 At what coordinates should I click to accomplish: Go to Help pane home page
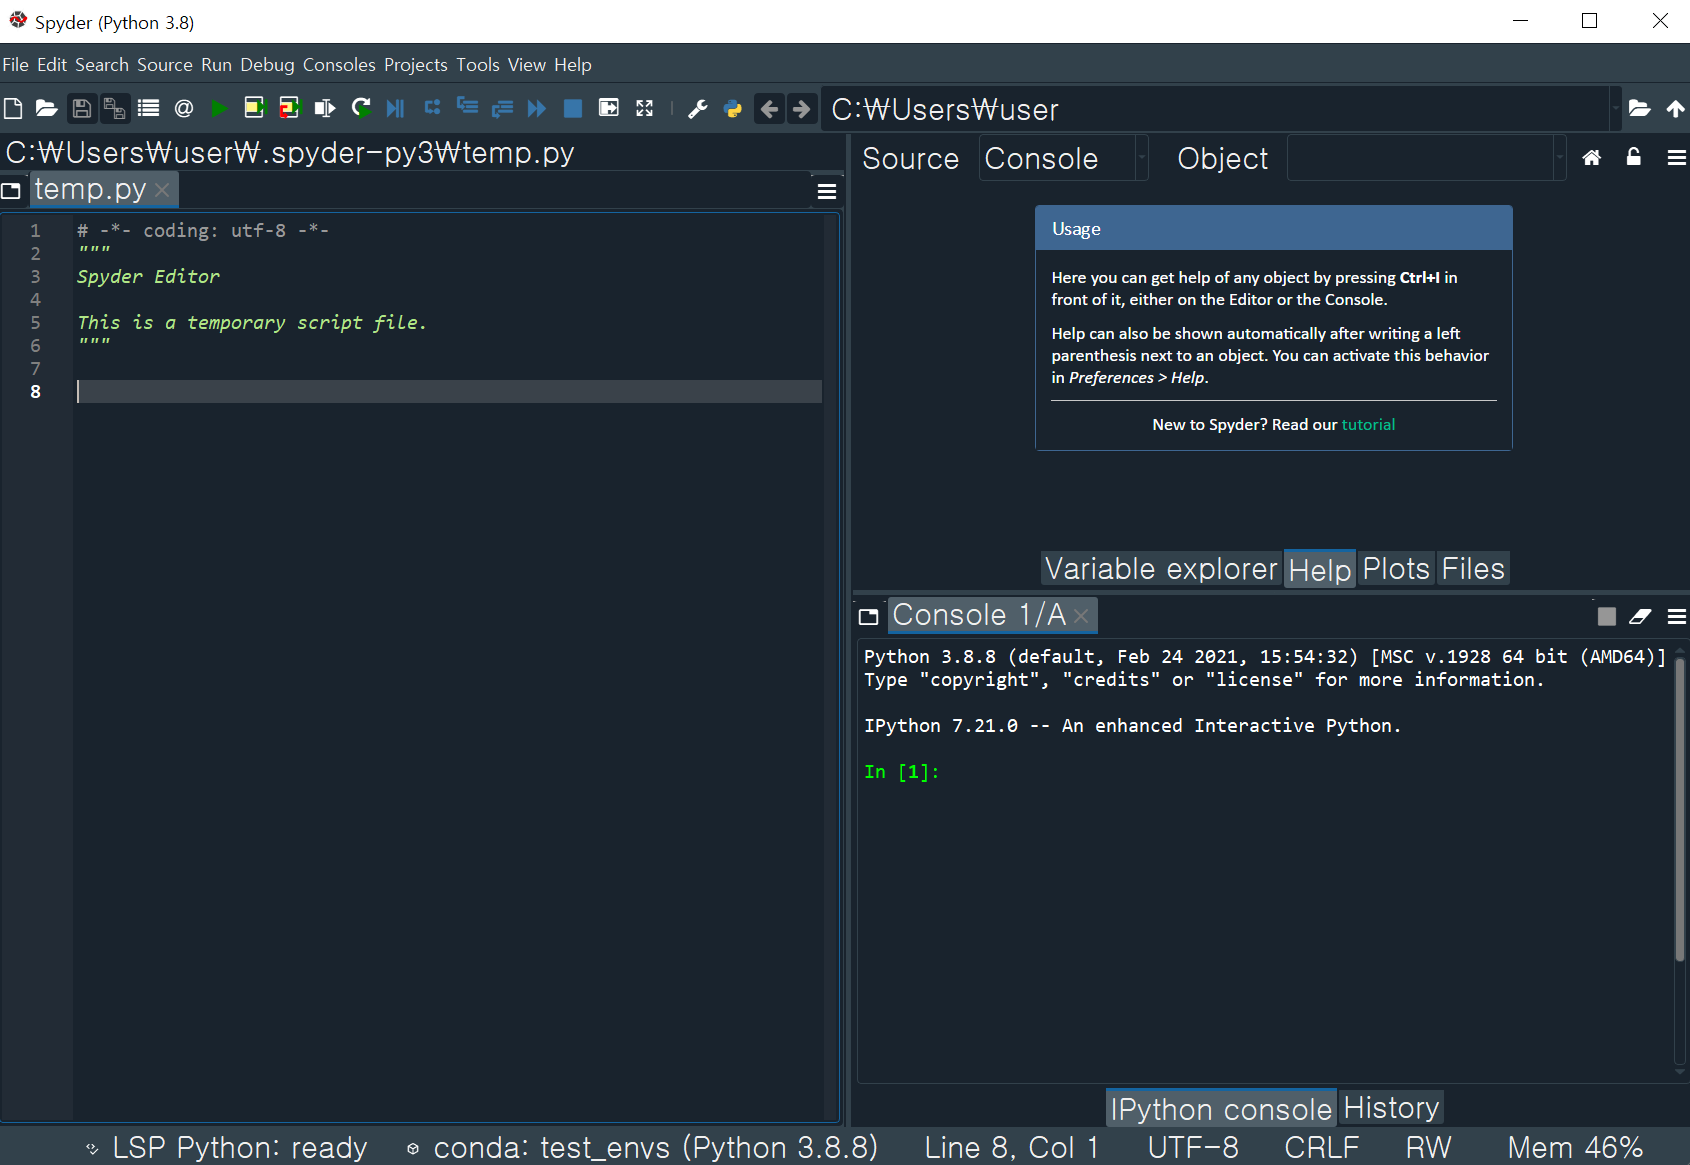pyautogui.click(x=1592, y=157)
